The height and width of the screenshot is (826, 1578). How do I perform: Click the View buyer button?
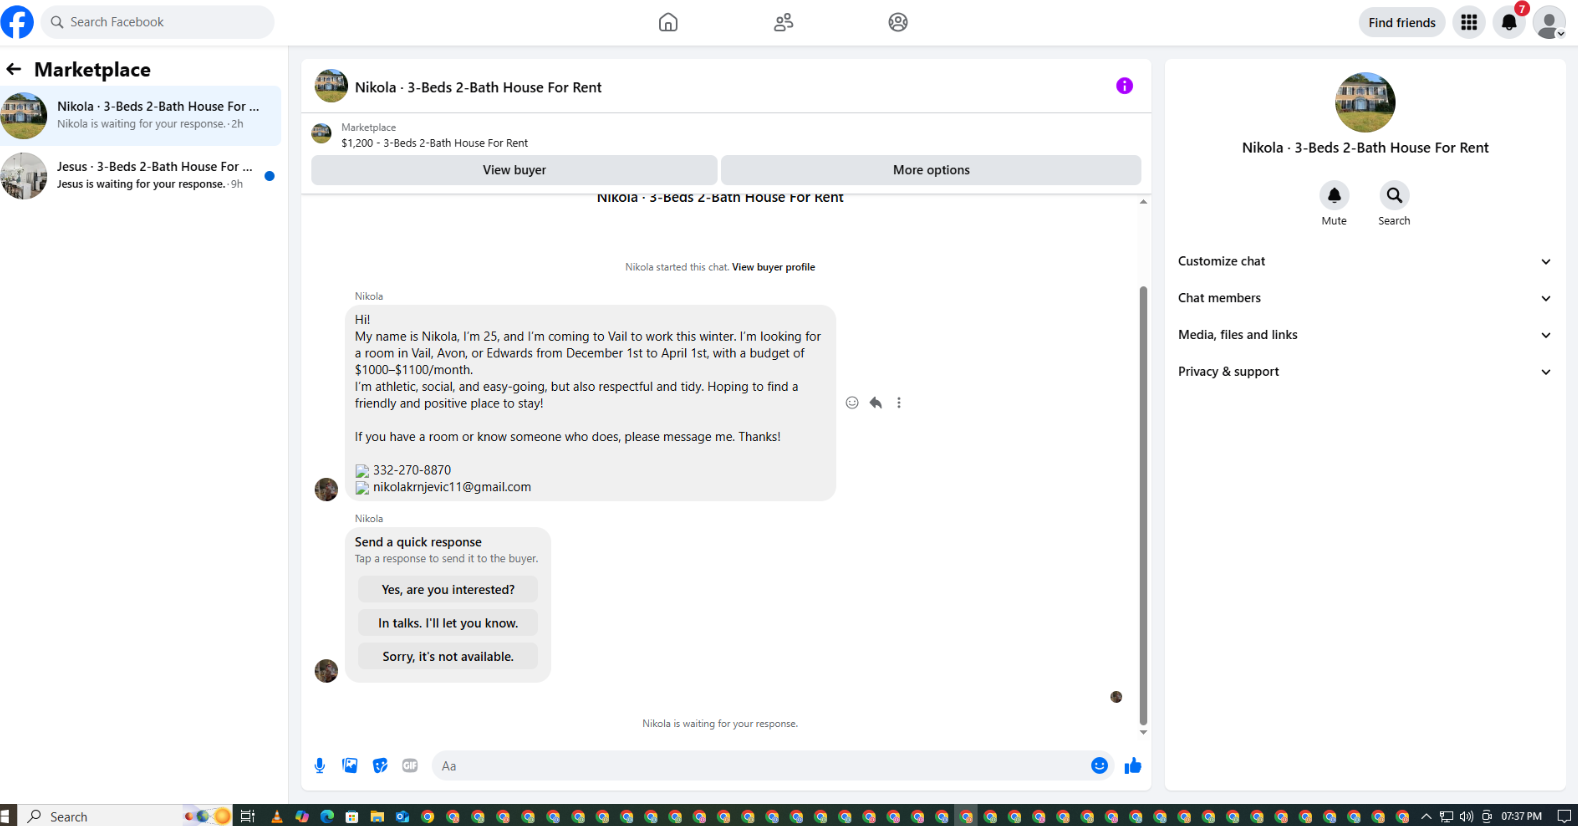point(514,170)
